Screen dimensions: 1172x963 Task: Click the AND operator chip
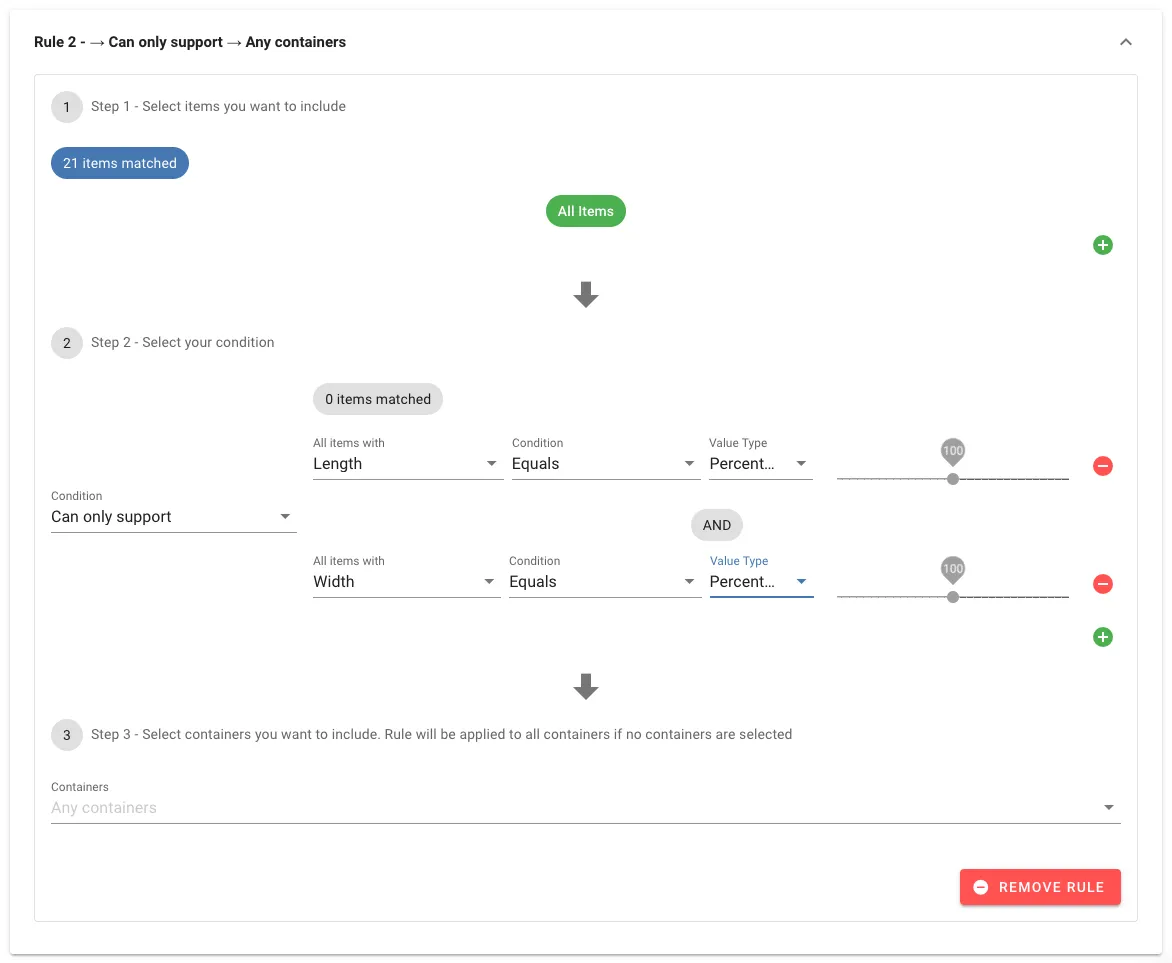coord(717,525)
